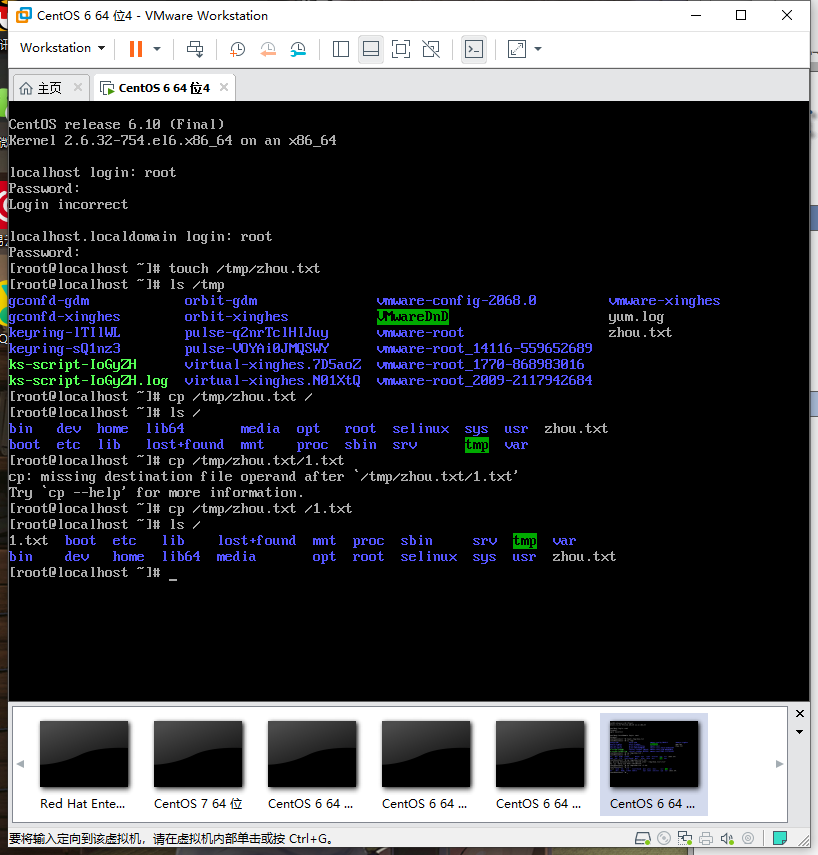Select the highlighted active CentOS 6 64 thumbnail
This screenshot has width=818, height=855.
point(653,764)
